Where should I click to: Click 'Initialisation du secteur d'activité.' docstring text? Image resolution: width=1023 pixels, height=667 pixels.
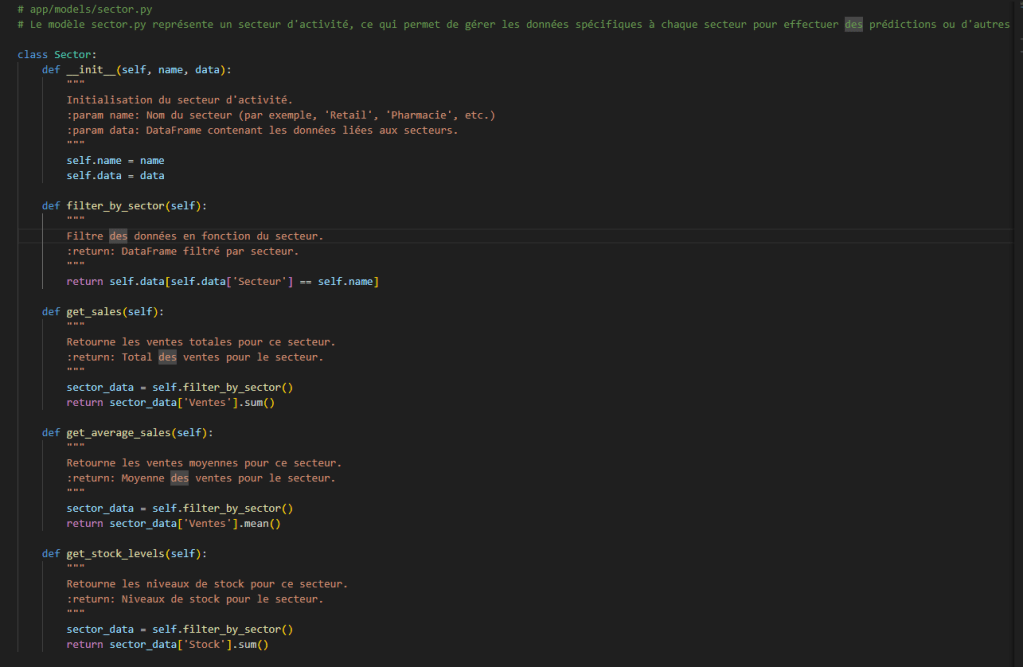179,100
